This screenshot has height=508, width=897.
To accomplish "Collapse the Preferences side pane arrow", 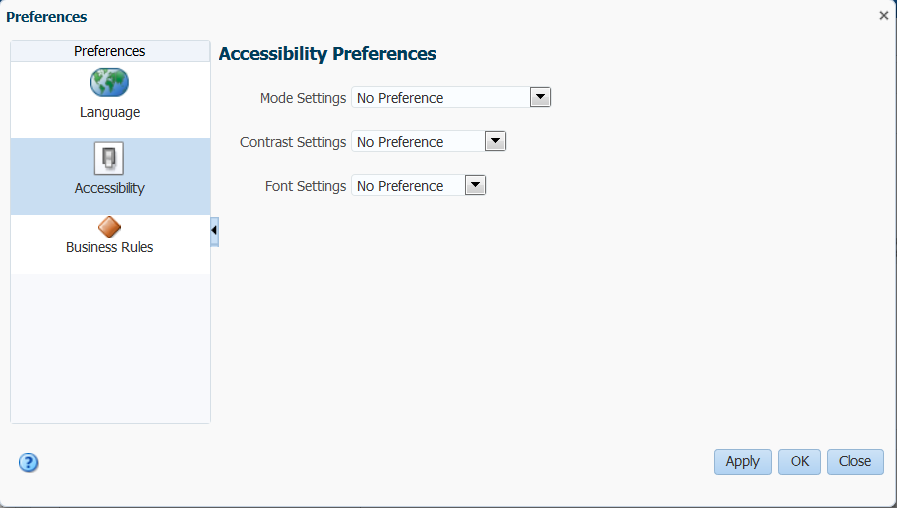I will (214, 231).
